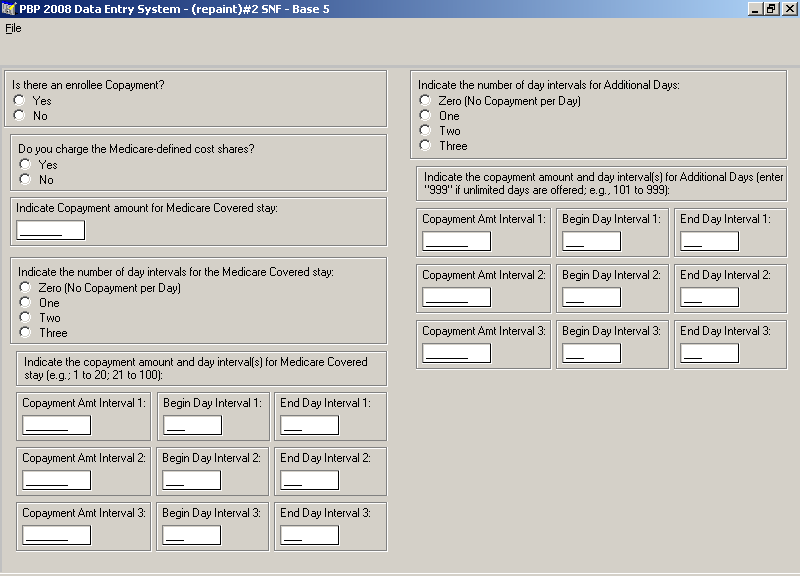This screenshot has height=576, width=800.
Task: Select Two intervals for Additional Days
Action: (x=425, y=130)
